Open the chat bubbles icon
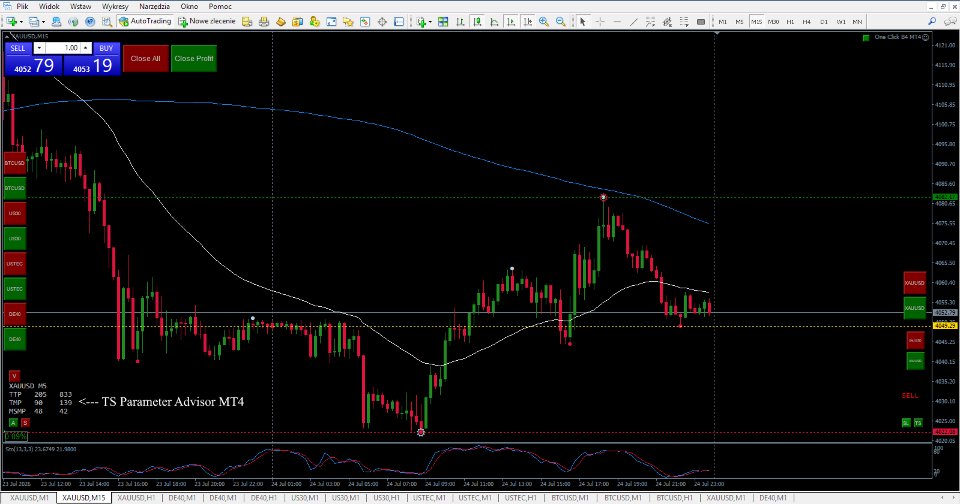 click(x=950, y=21)
